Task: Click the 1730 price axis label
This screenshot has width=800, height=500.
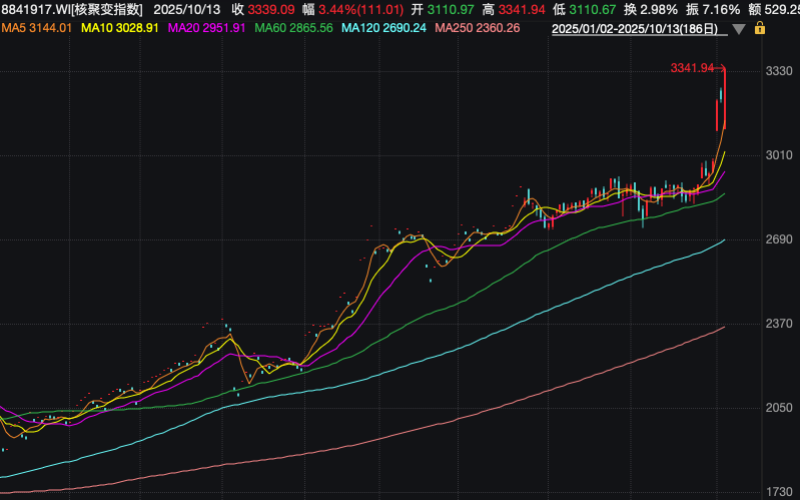Action: click(779, 492)
